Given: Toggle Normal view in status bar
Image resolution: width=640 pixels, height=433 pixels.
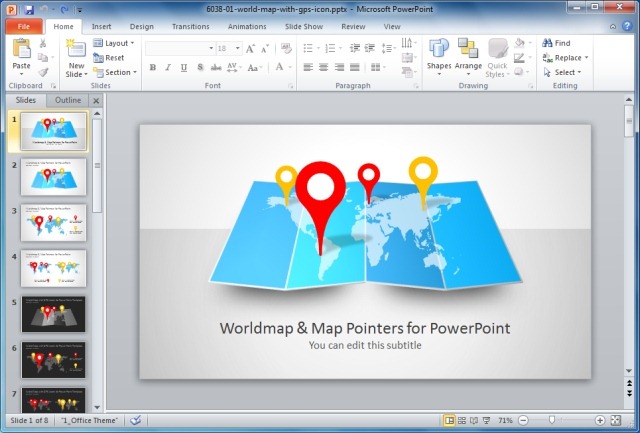Looking at the screenshot, I should [449, 420].
